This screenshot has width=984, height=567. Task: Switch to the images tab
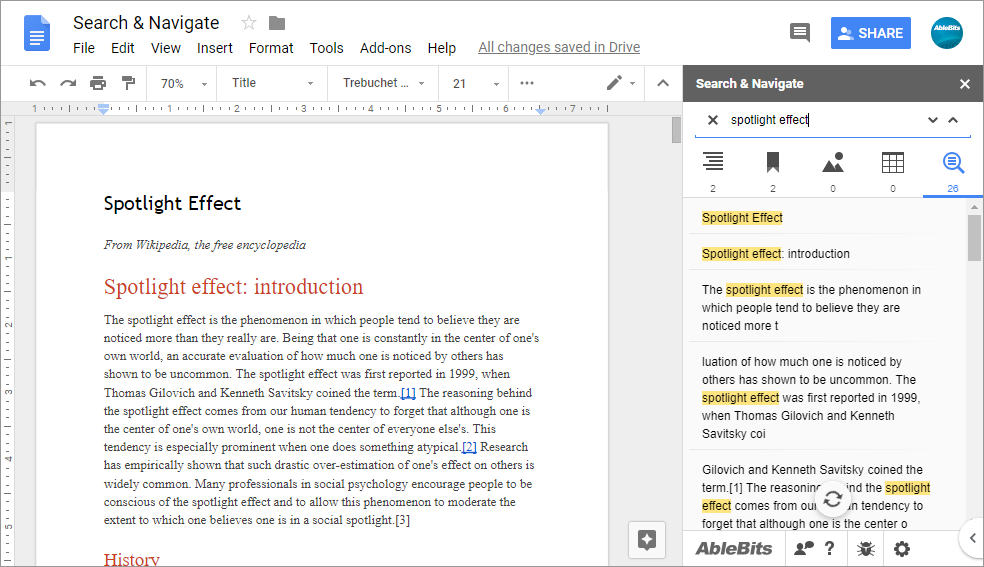[x=833, y=171]
